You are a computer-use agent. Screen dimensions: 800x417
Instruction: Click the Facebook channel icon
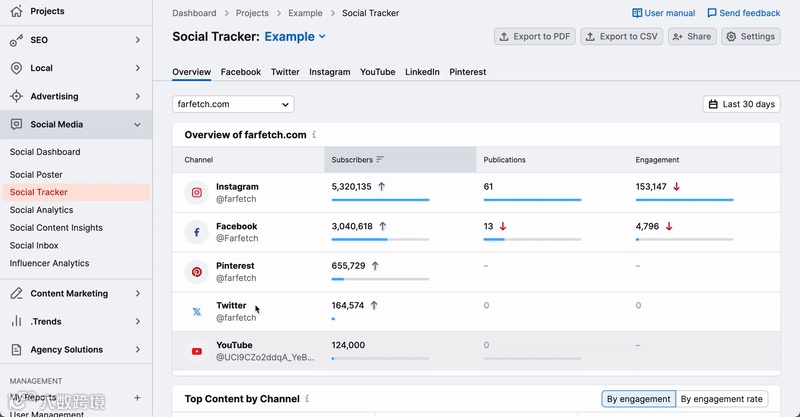click(197, 233)
